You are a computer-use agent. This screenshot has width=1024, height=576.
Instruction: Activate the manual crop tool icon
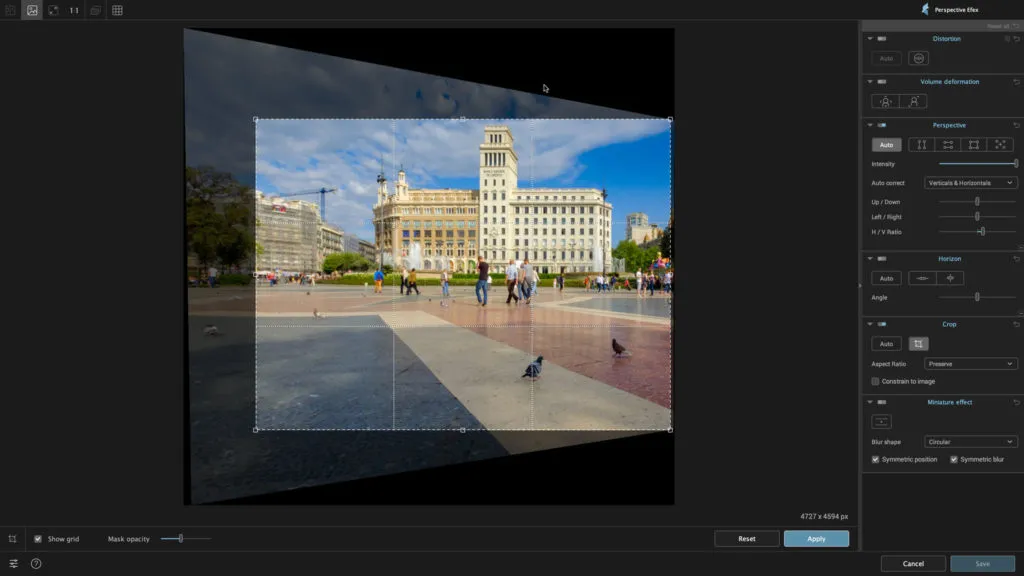918,344
